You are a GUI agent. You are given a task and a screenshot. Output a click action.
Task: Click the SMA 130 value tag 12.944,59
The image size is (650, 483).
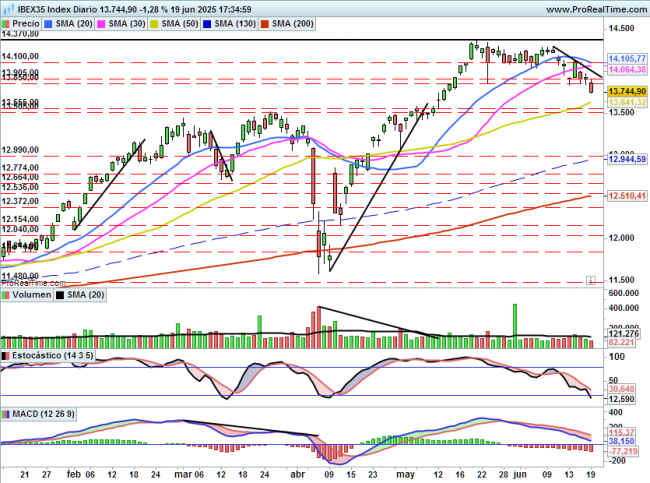click(x=627, y=158)
